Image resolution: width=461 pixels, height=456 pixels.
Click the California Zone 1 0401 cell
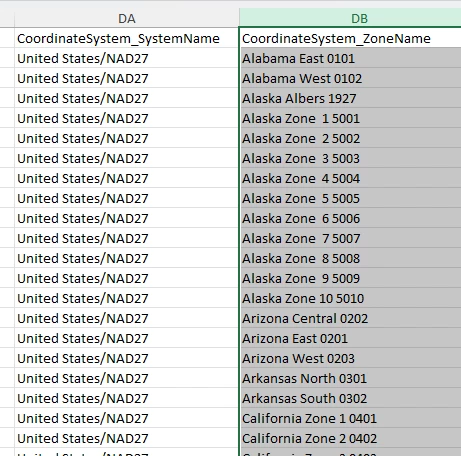350,418
